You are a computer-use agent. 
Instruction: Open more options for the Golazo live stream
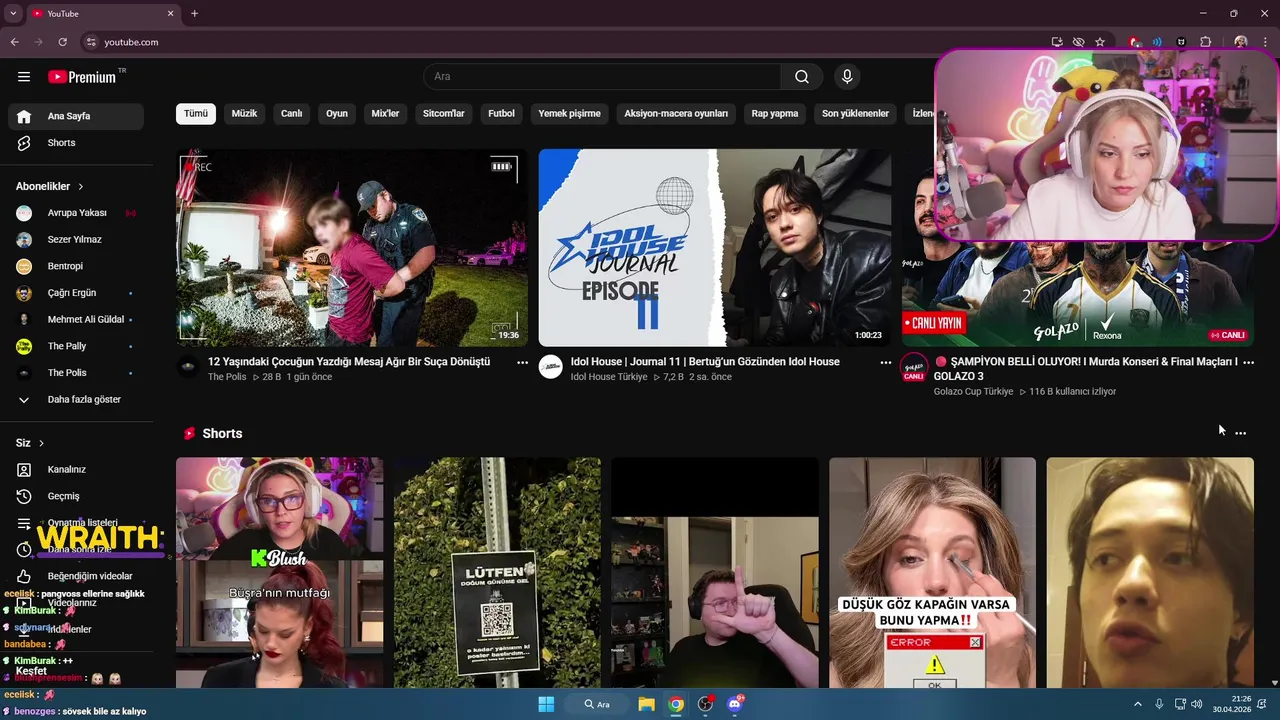[1248, 363]
